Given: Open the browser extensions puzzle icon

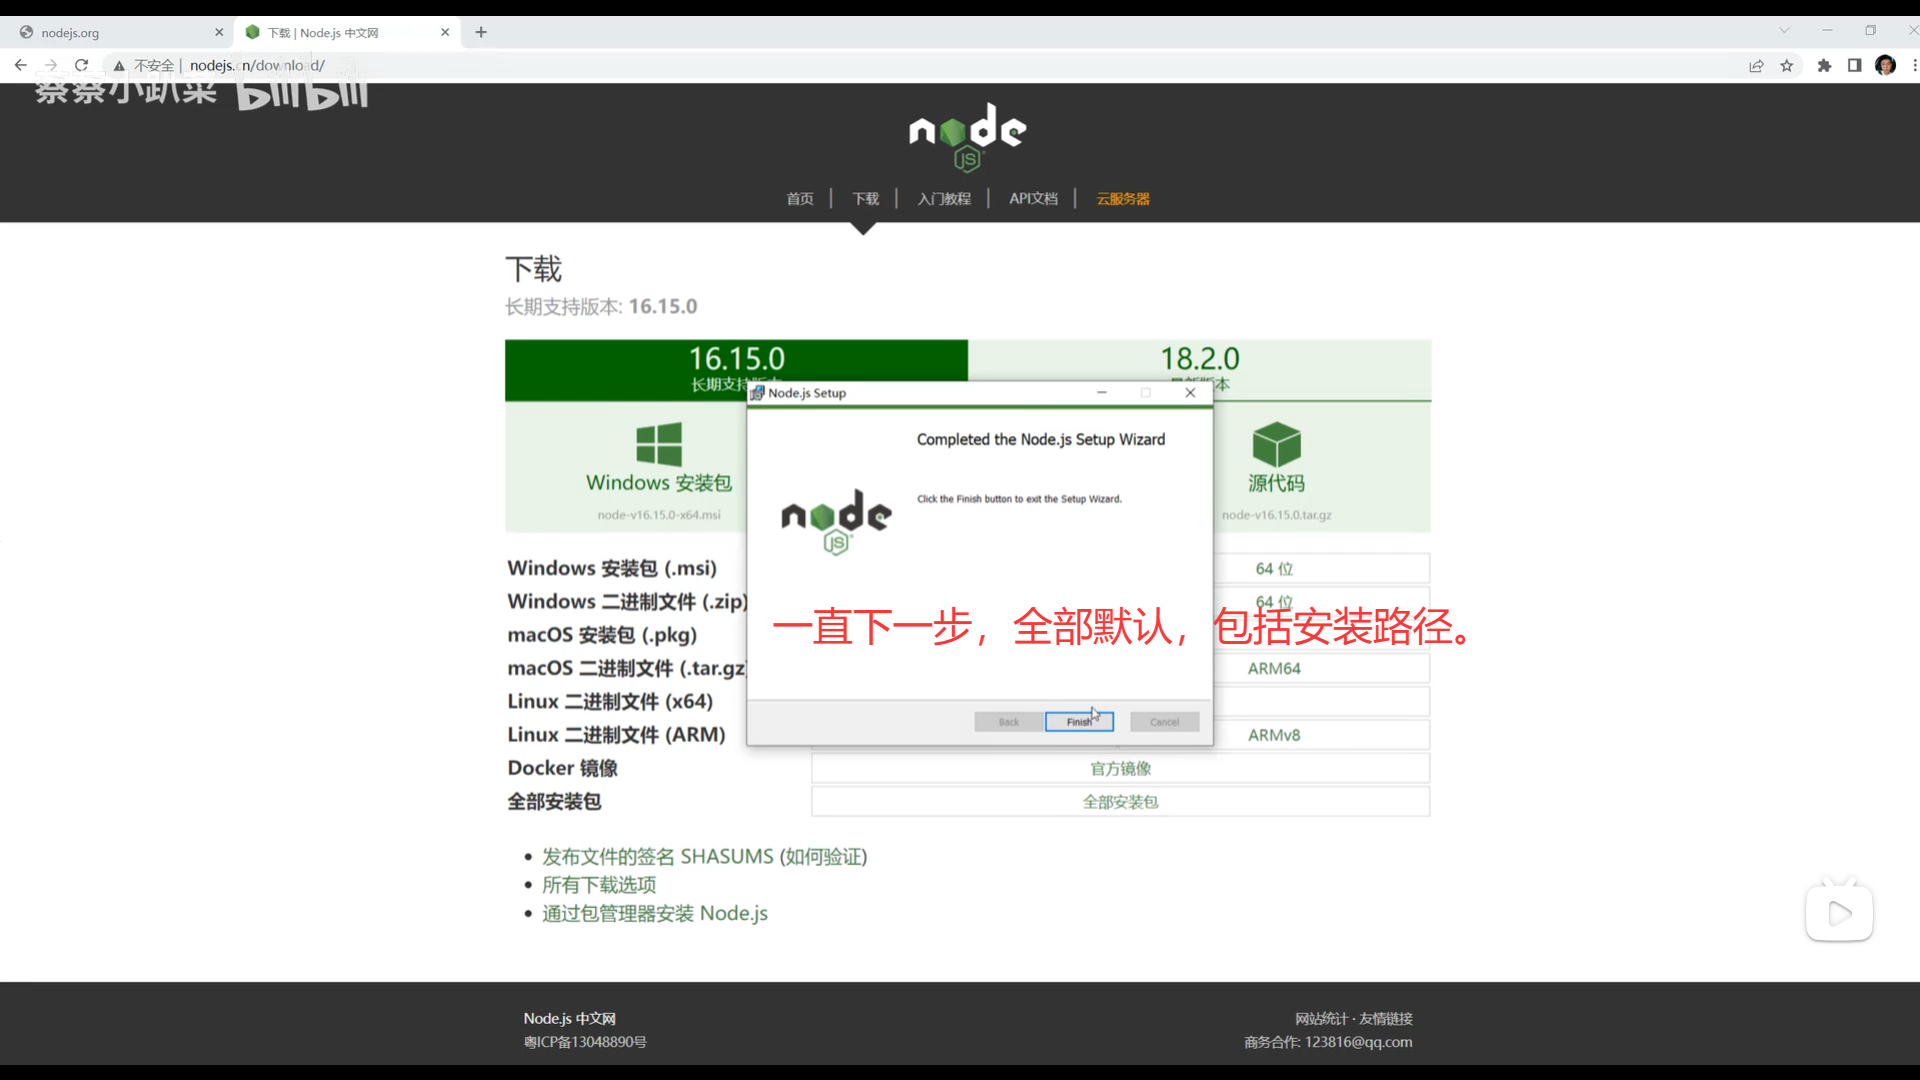Looking at the screenshot, I should coord(1824,66).
